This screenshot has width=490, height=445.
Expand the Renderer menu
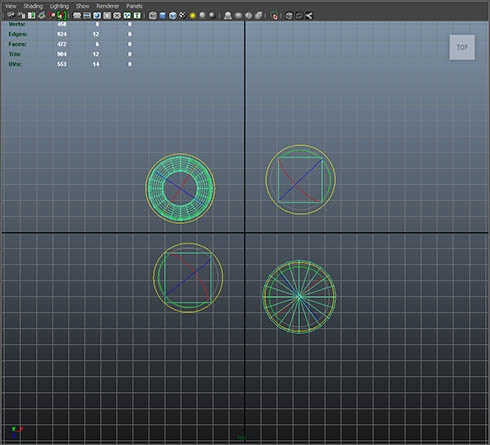coord(107,6)
